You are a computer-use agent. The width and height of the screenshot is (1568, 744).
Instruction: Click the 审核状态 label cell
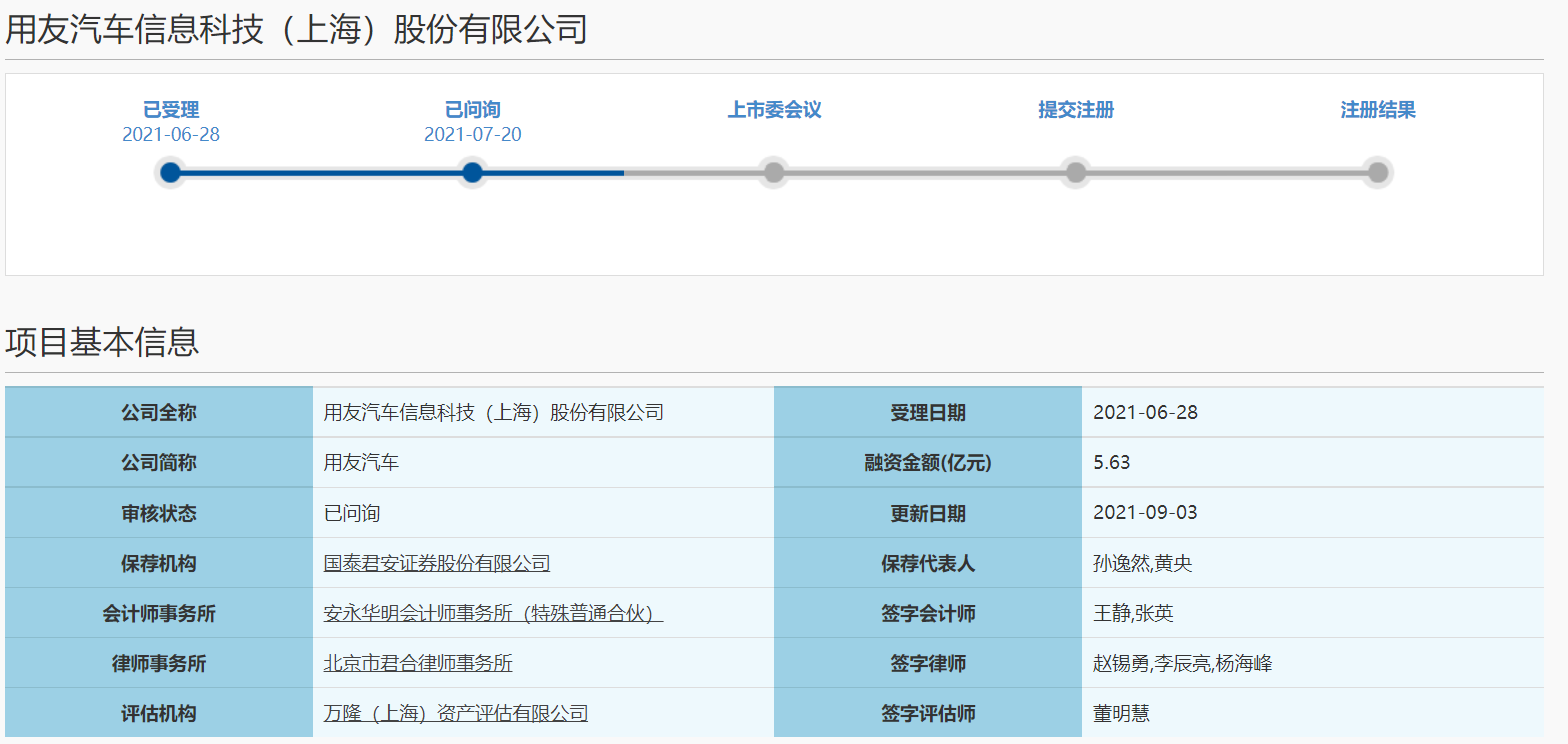click(159, 513)
